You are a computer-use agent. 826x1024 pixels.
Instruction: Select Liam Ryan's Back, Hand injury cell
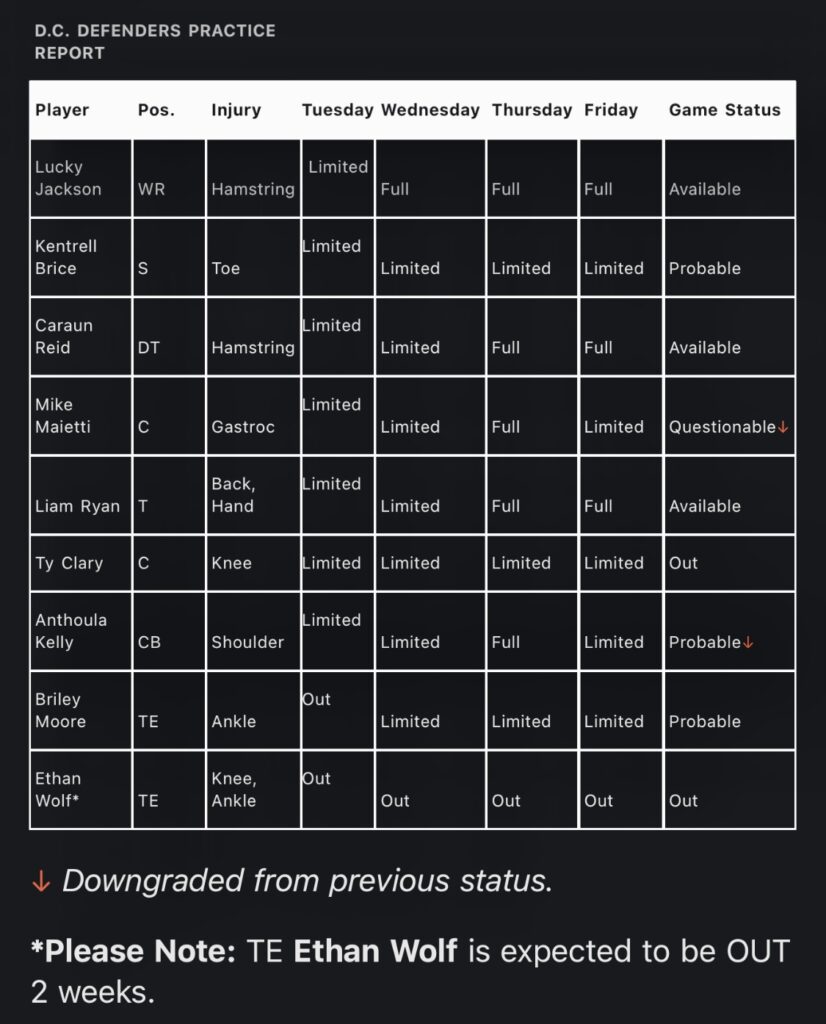233,495
